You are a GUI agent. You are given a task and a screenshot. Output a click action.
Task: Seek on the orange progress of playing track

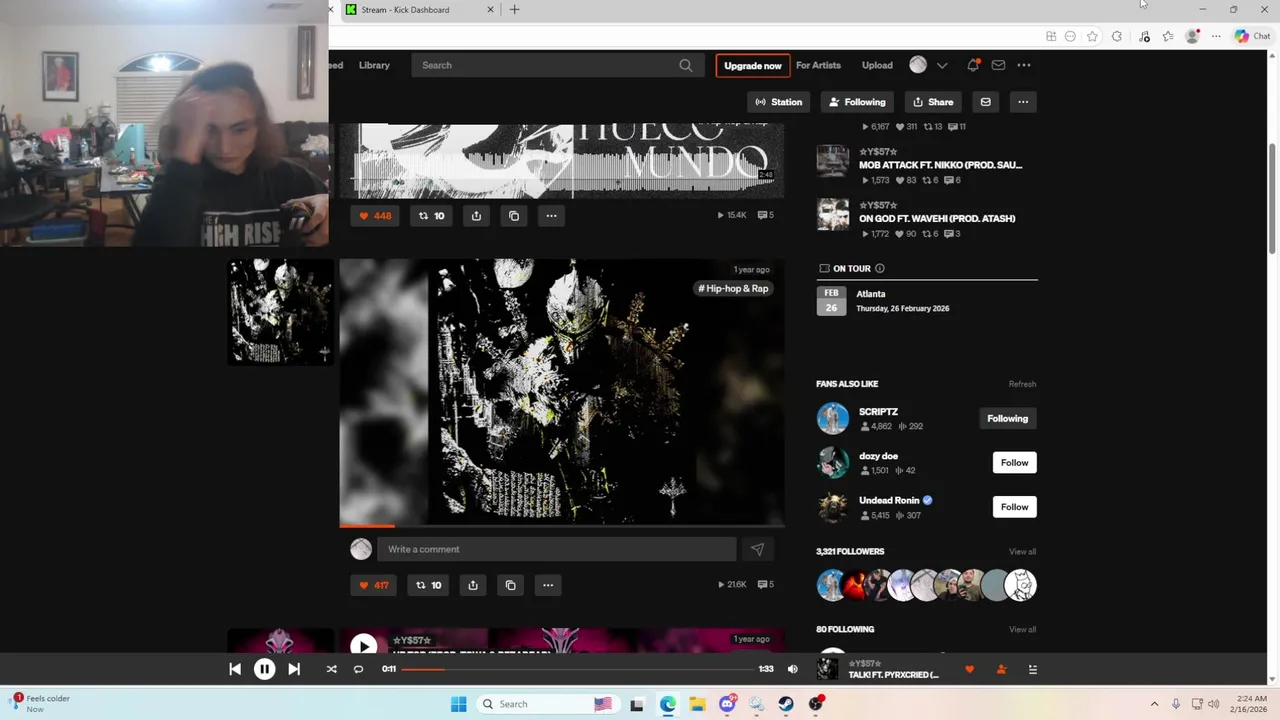point(367,525)
